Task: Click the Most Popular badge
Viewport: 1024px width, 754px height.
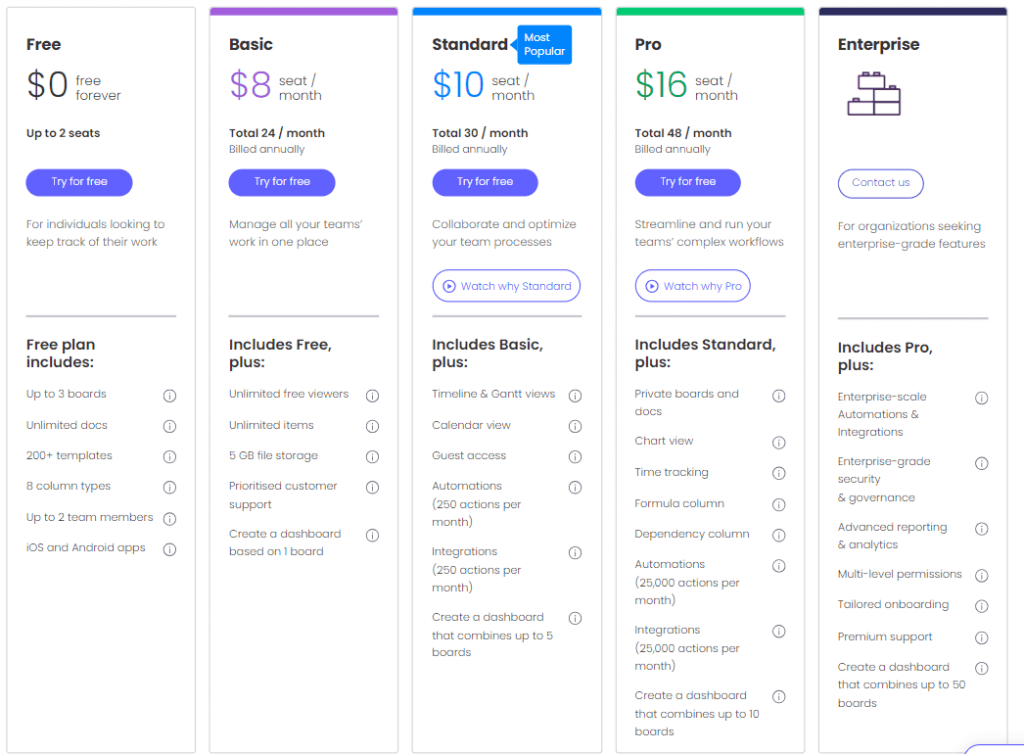Action: click(x=543, y=44)
